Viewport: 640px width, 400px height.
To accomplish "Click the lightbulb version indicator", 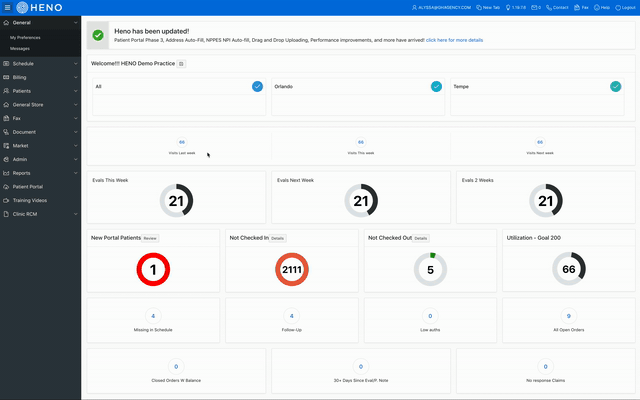I will point(516,7).
